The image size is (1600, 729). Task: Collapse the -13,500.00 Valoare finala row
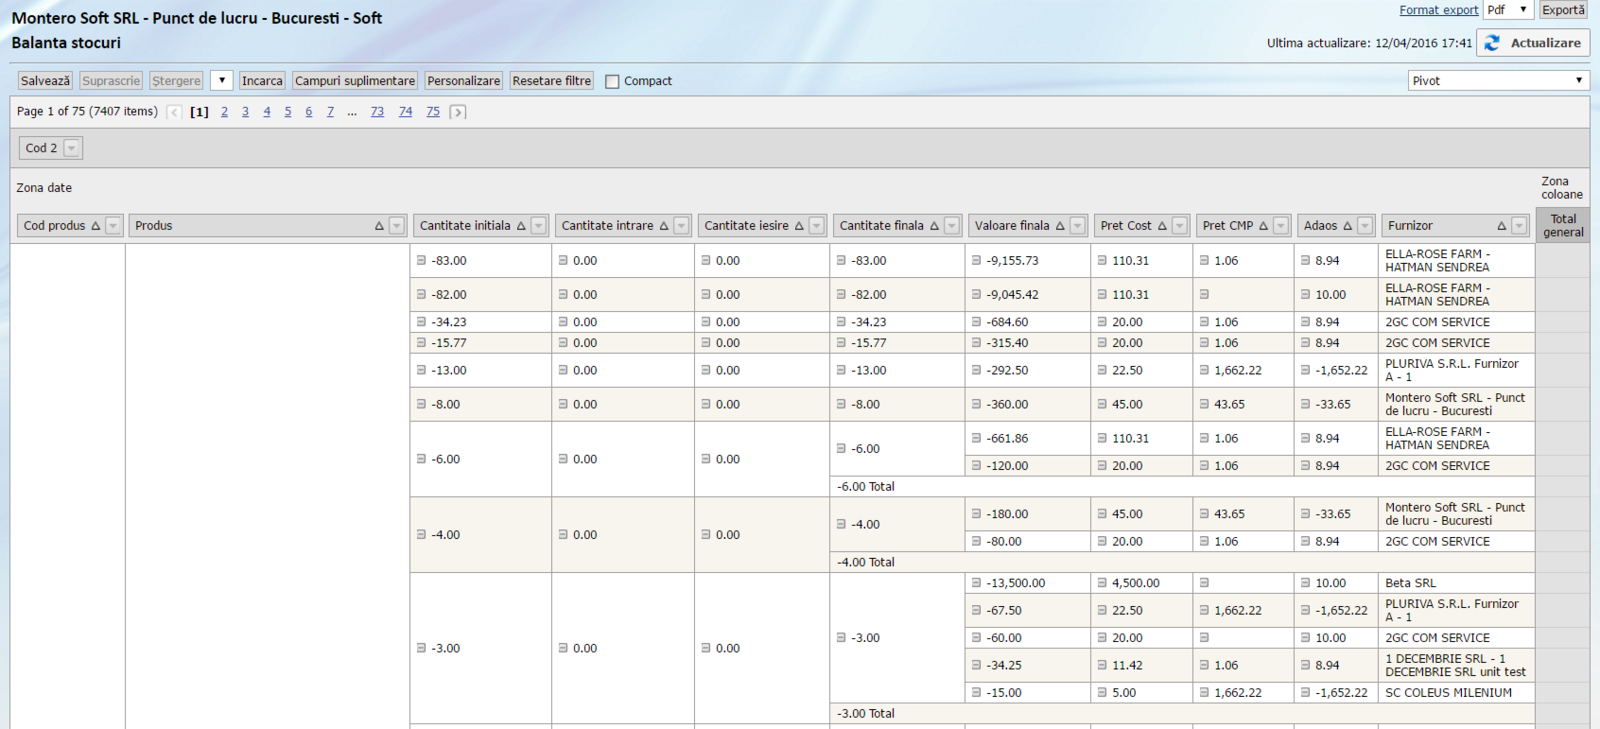pos(976,583)
